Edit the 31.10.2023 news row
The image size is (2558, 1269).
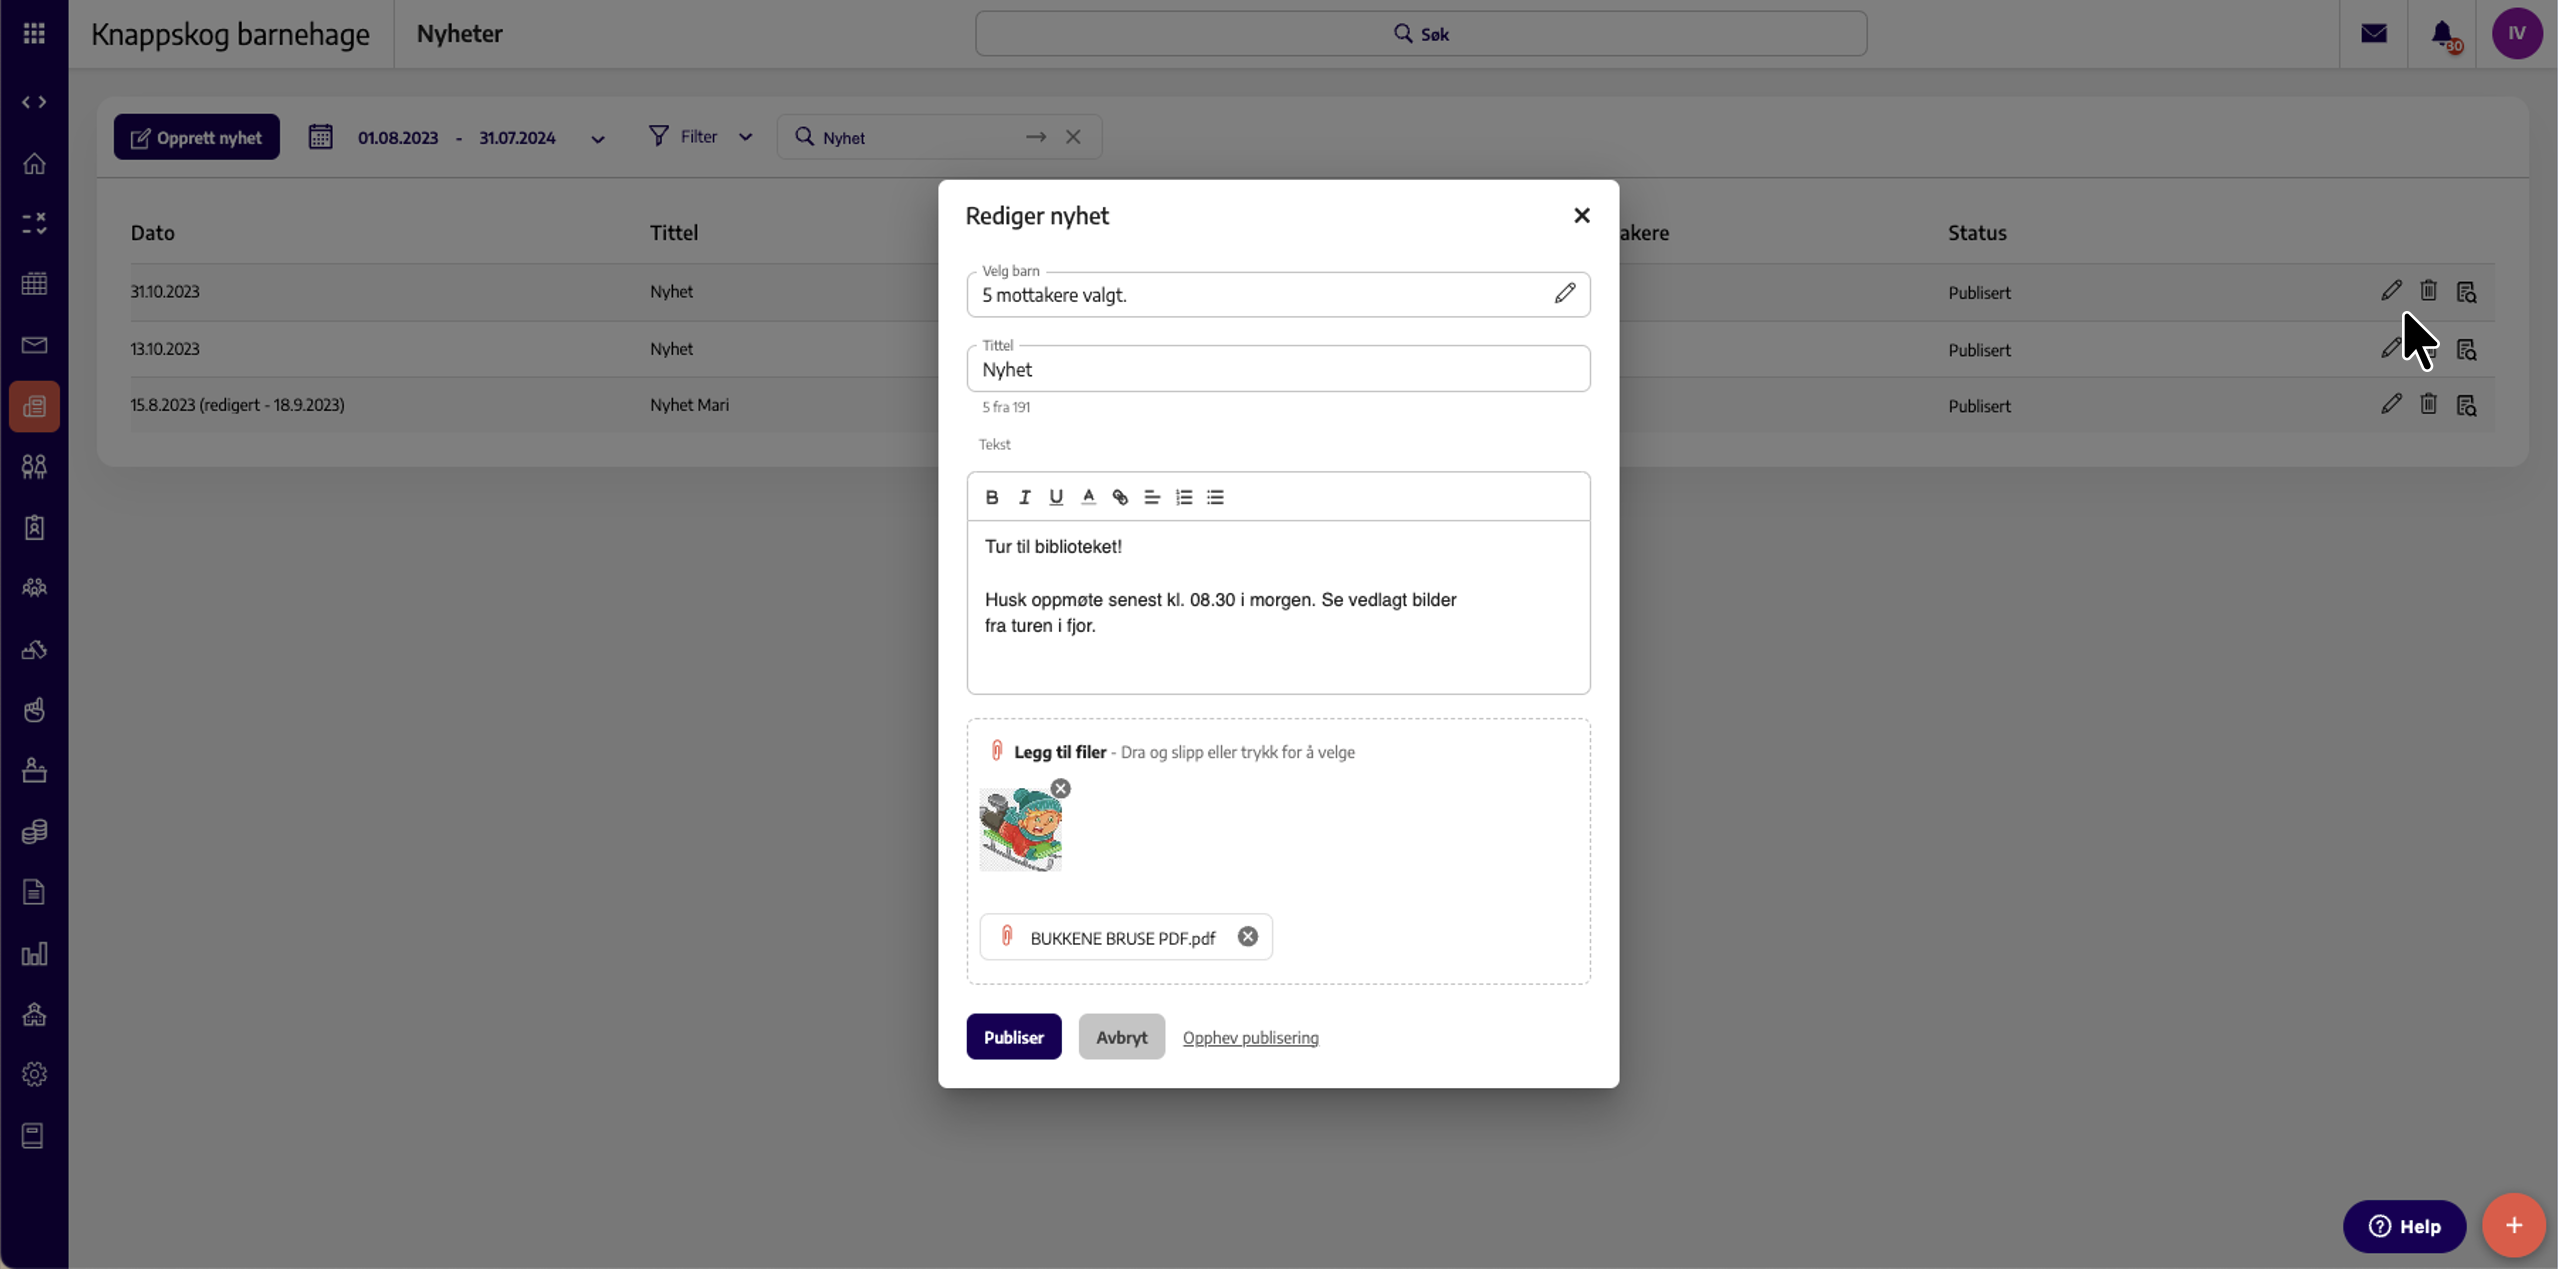(x=2391, y=291)
